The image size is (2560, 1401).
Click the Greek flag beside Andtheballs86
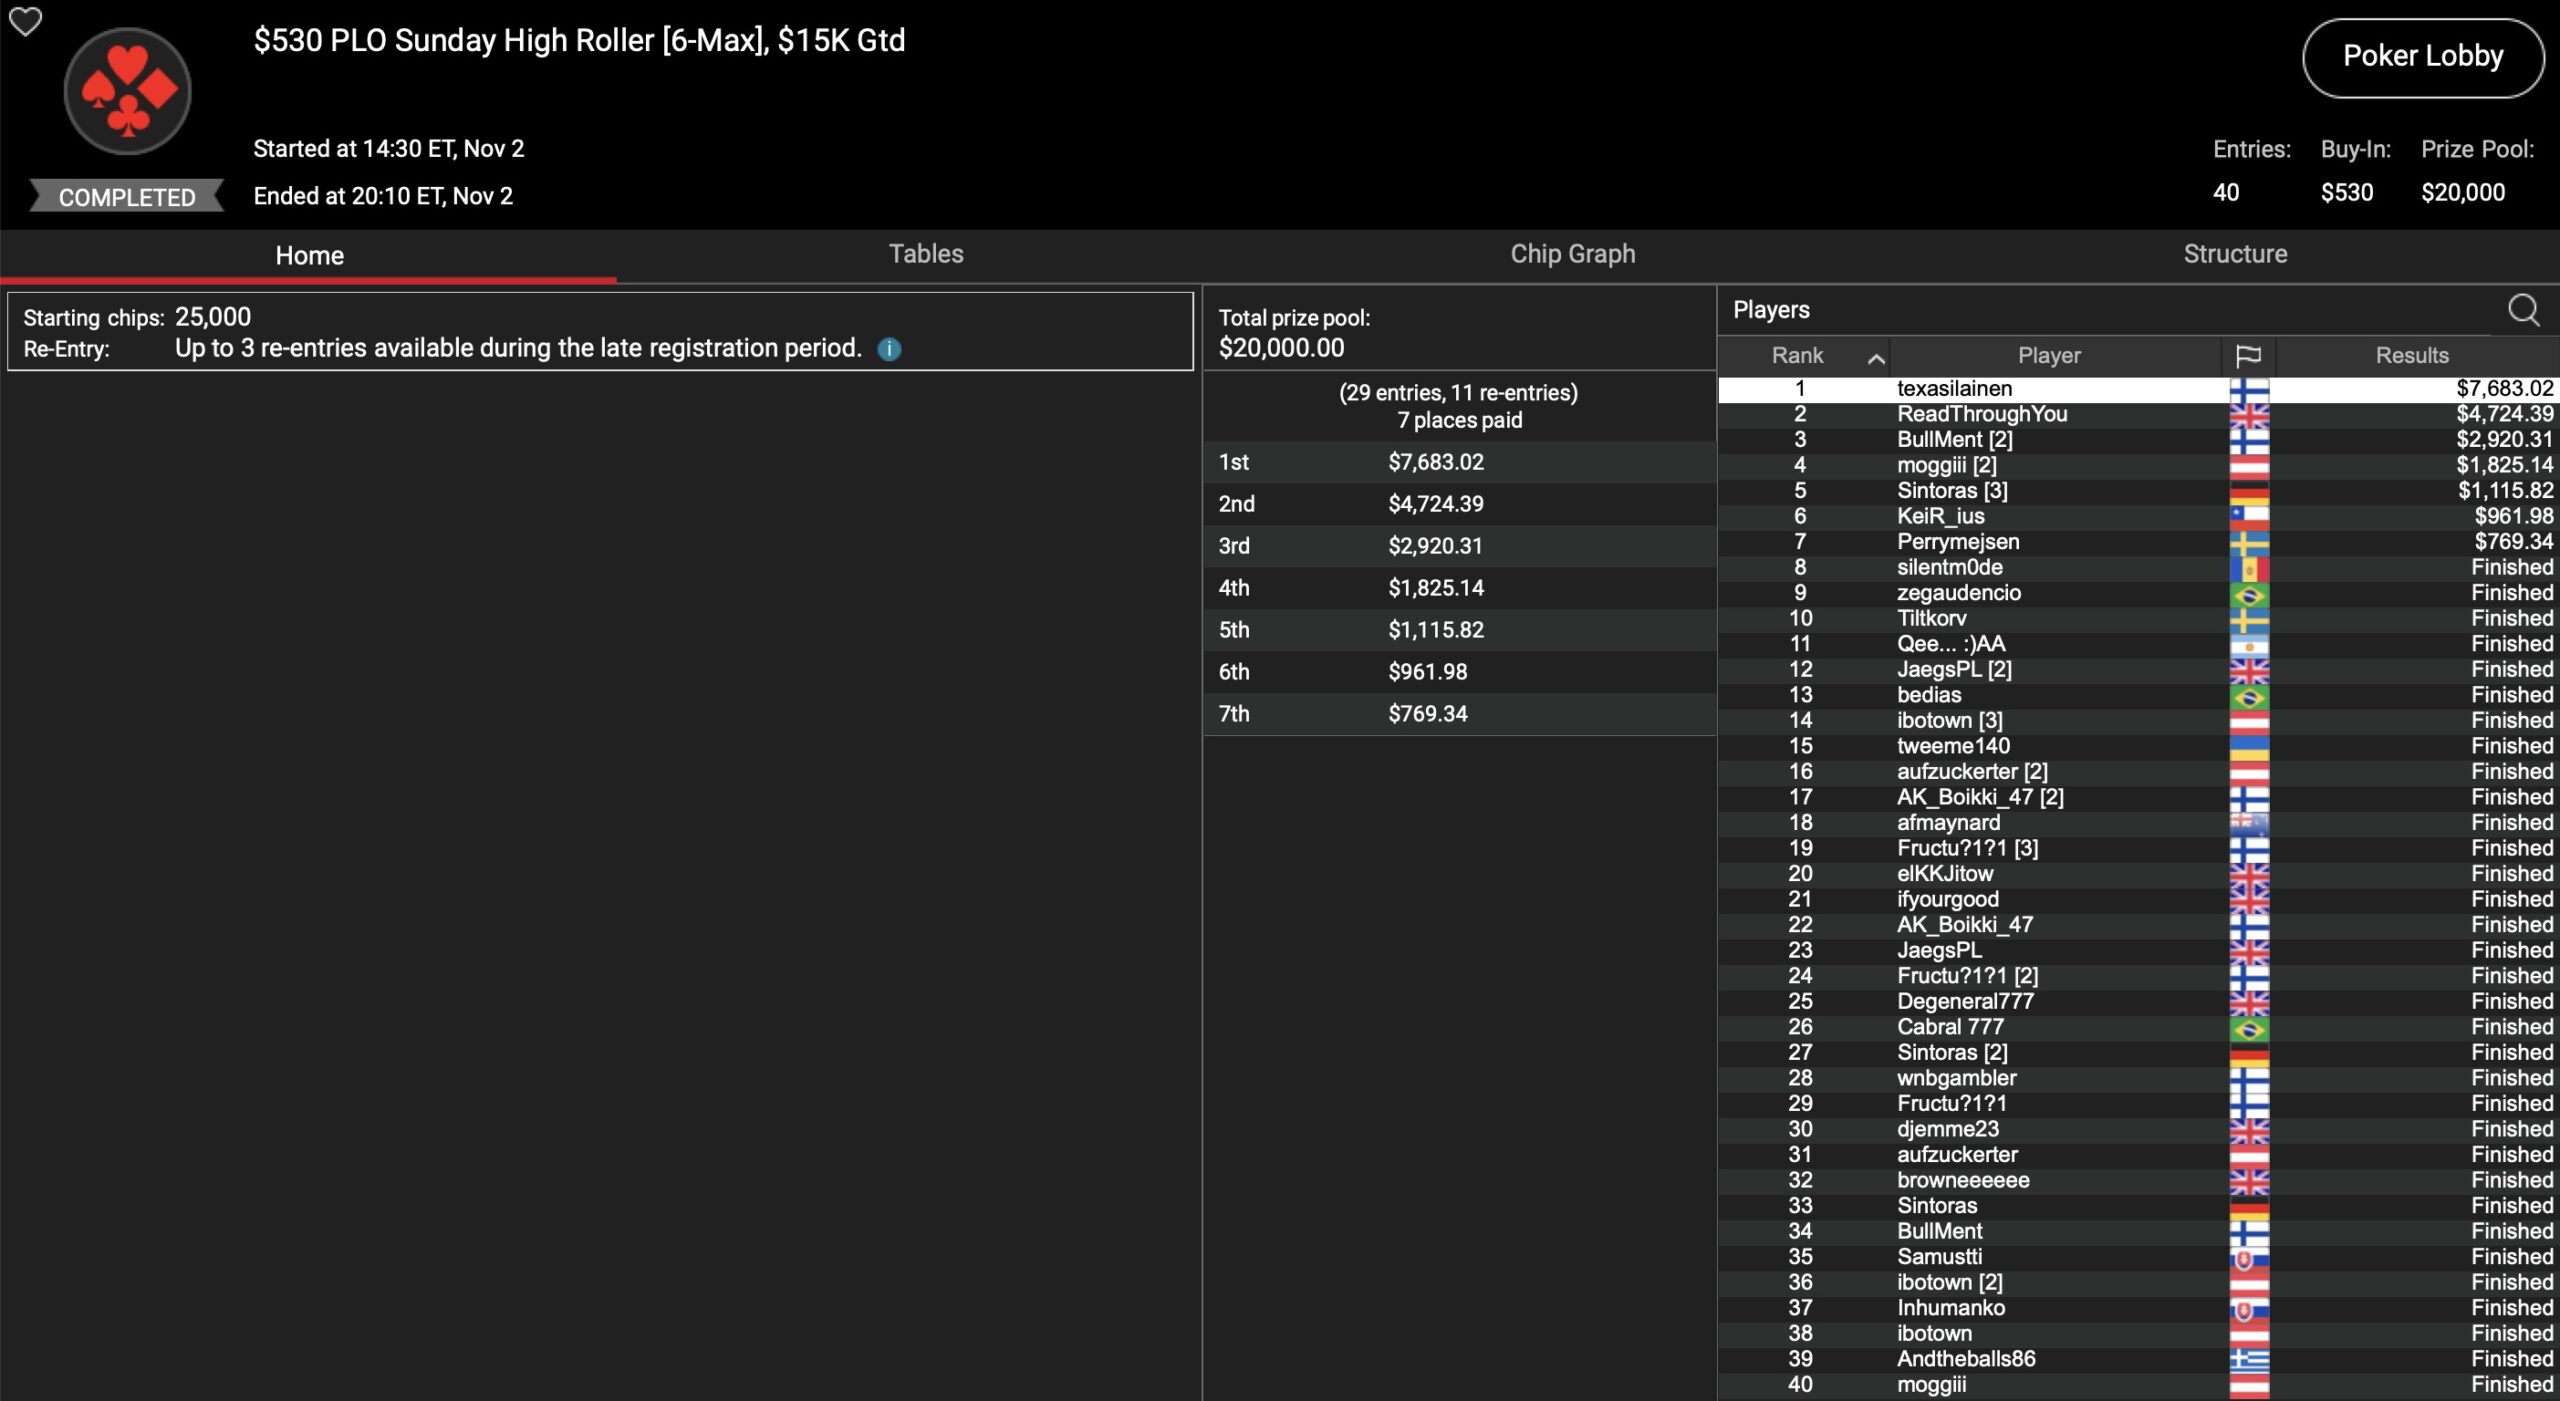[2249, 1360]
